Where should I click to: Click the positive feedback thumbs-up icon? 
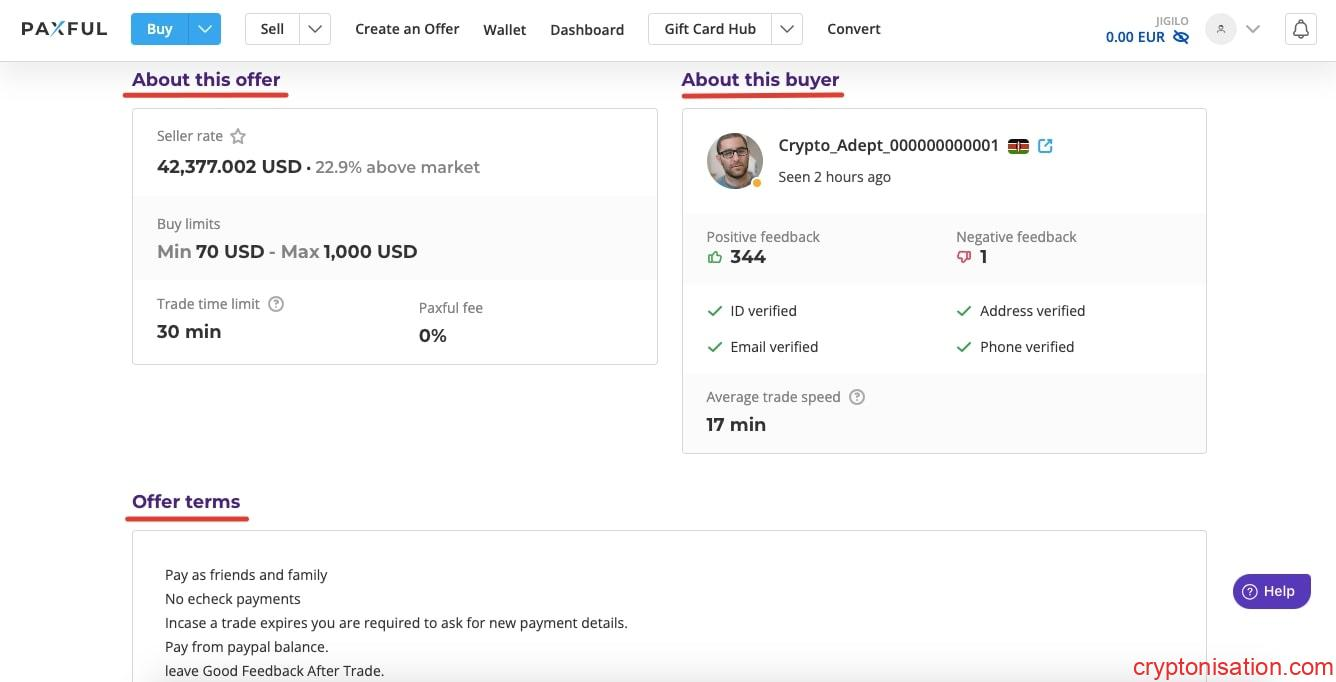point(714,257)
